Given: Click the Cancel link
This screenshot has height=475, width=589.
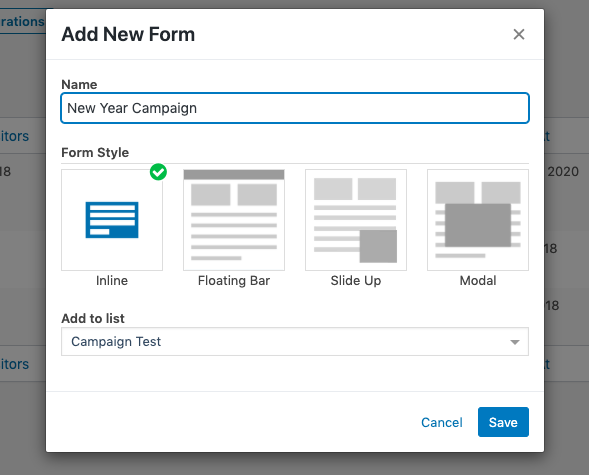Looking at the screenshot, I should 442,422.
